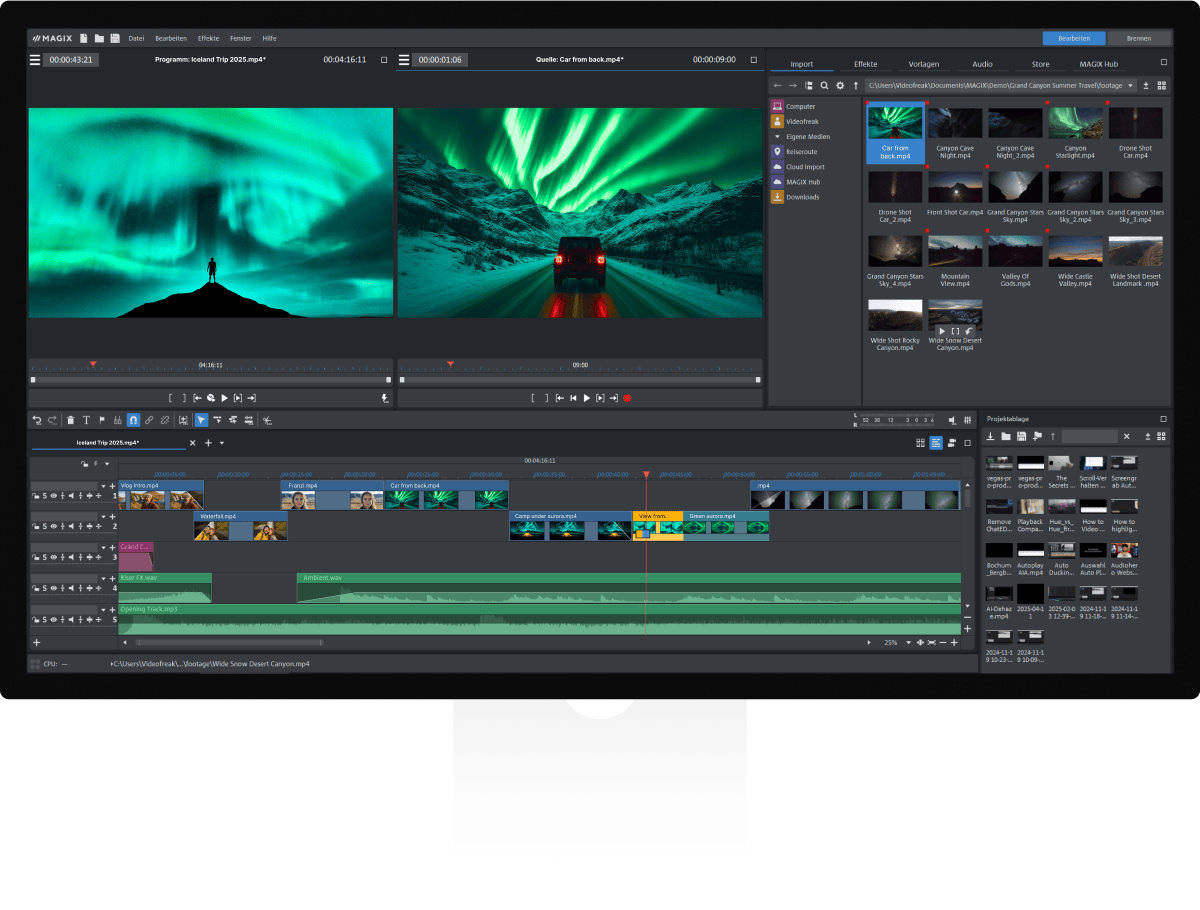Viewport: 1200px width, 910px height.
Task: Open the Fenster menu in the menu bar
Action: coord(241,38)
